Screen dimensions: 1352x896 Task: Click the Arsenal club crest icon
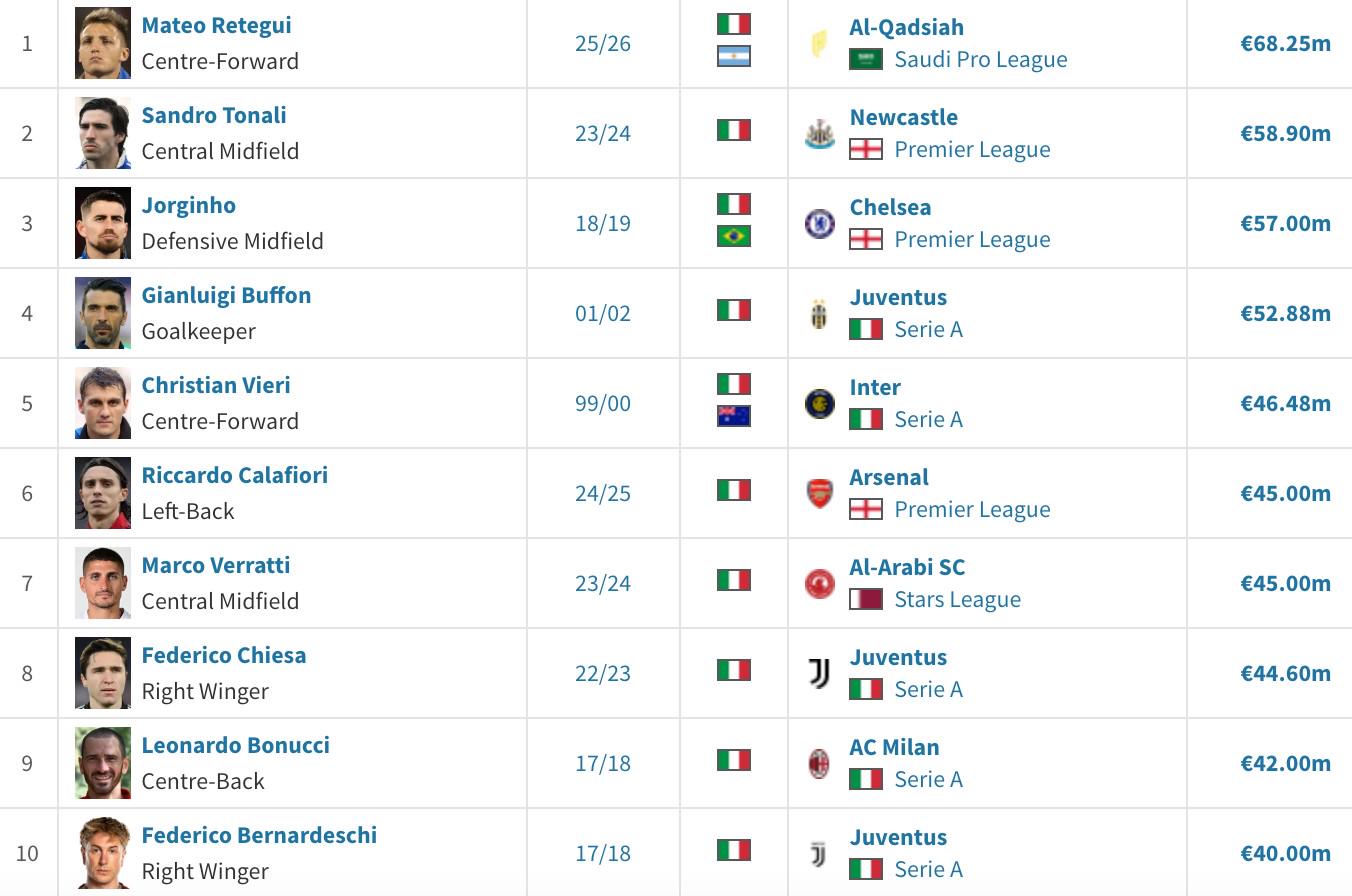click(819, 494)
